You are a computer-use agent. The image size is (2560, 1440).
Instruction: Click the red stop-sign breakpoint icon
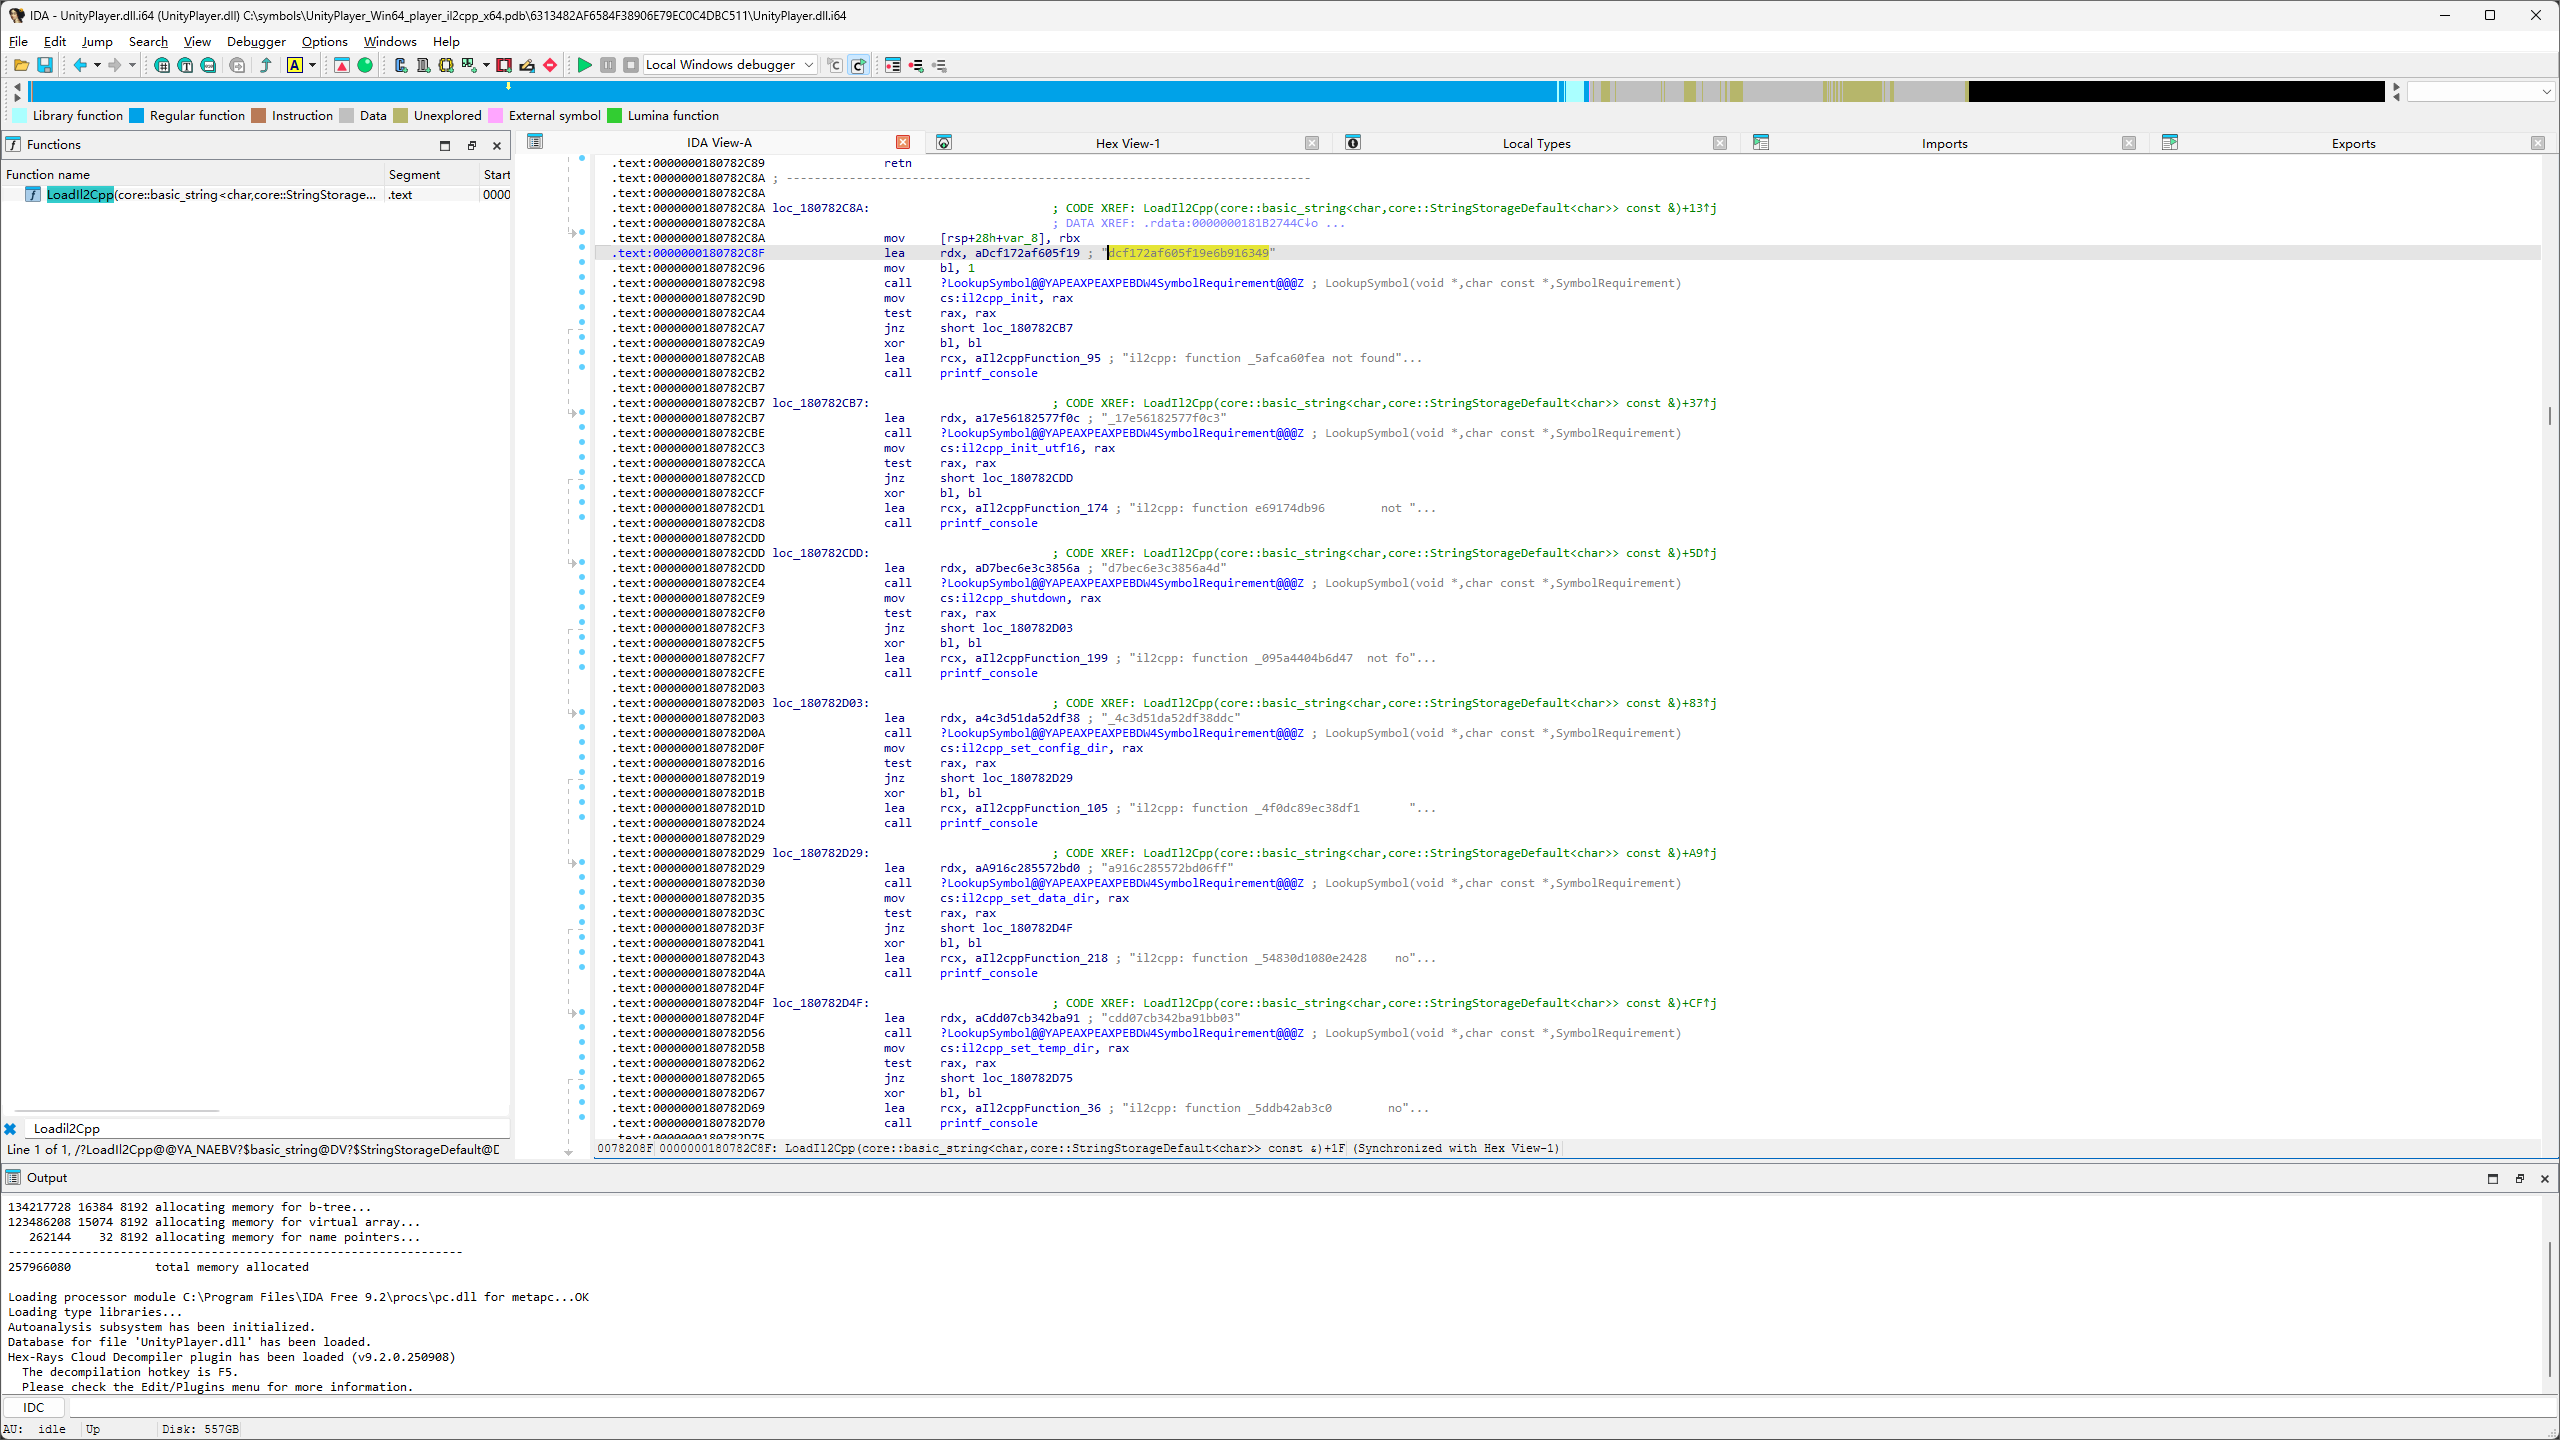(x=550, y=65)
